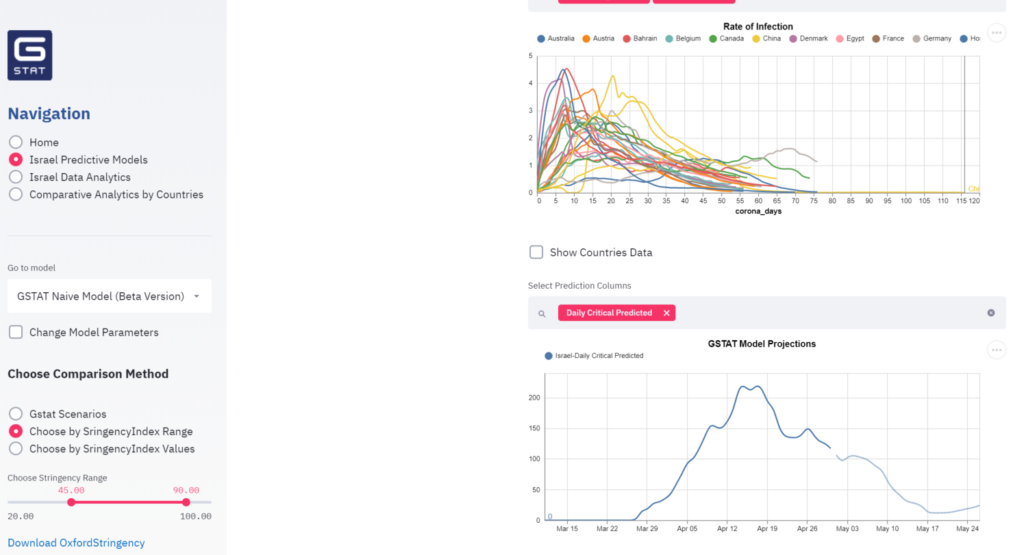Click the Navigation heading in the sidebar

pyautogui.click(x=49, y=114)
